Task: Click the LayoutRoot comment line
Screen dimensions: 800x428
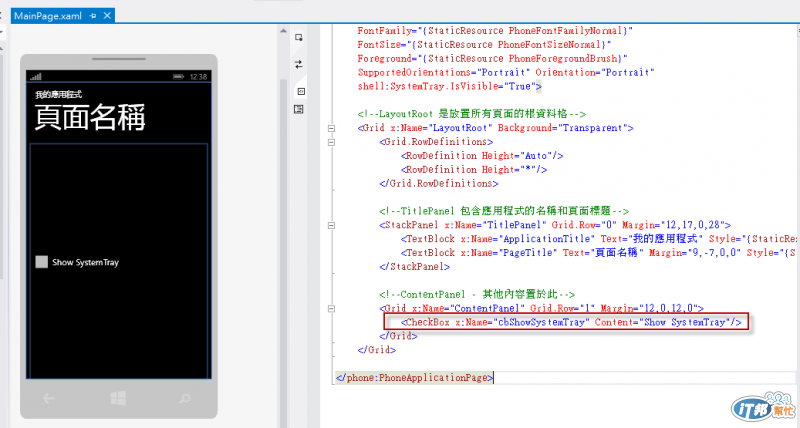Action: pyautogui.click(x=471, y=114)
